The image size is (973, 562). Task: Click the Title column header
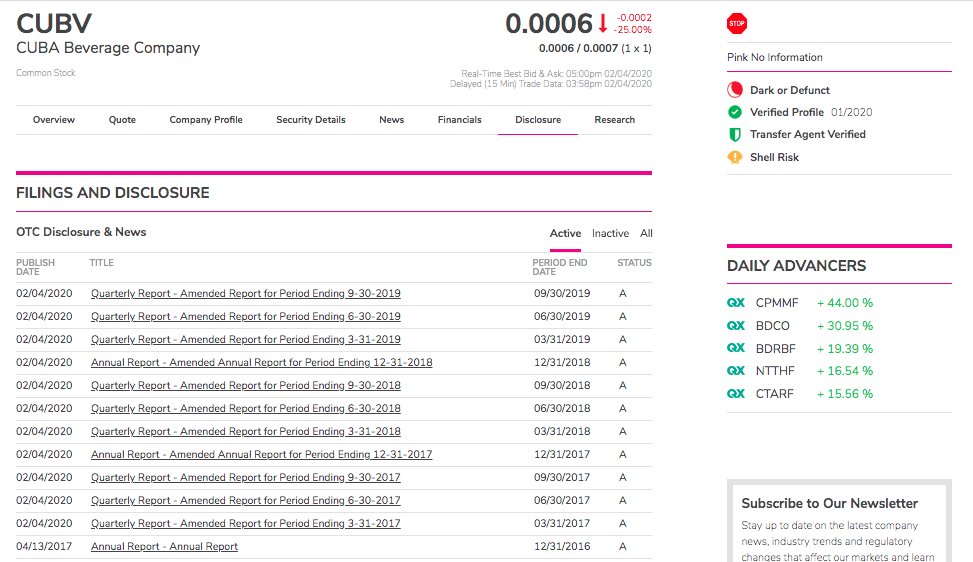pyautogui.click(x=101, y=262)
